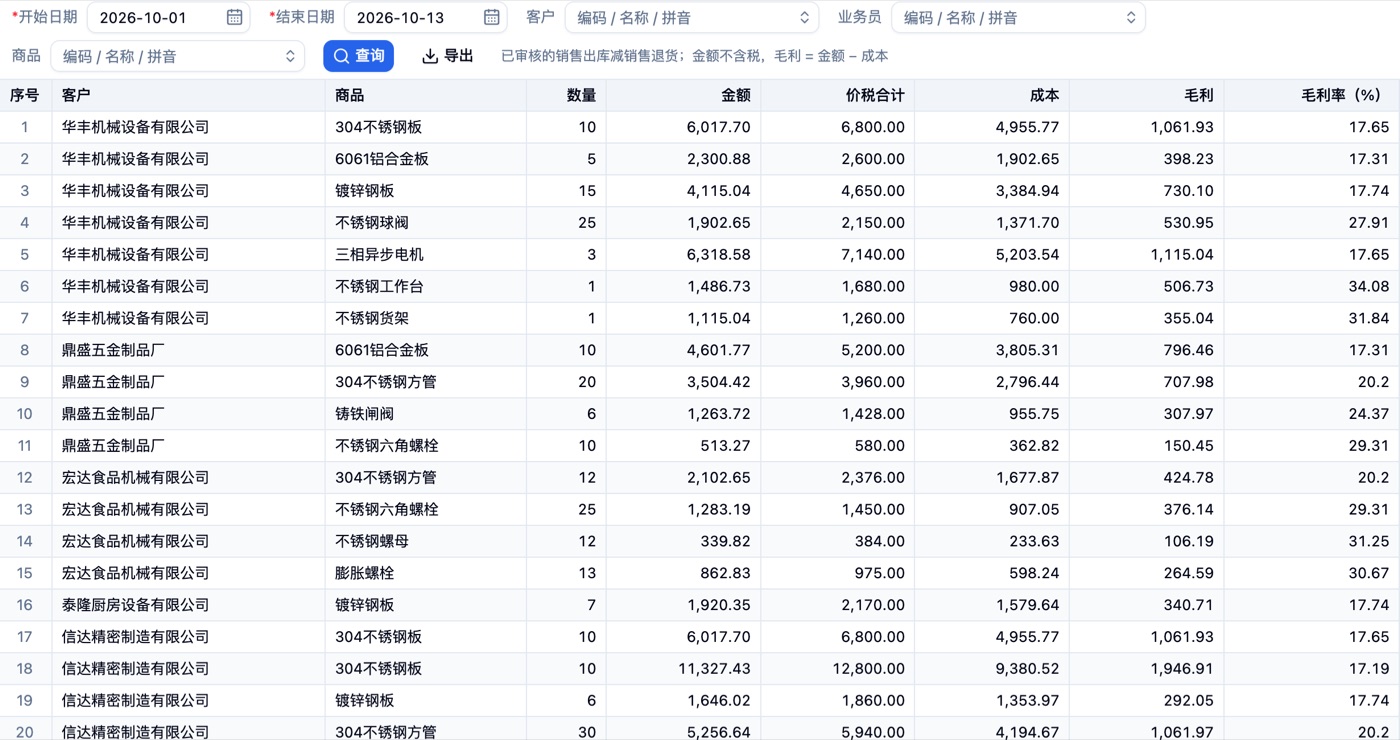Click the 序号 column header
The image size is (1400, 740).
(25, 95)
